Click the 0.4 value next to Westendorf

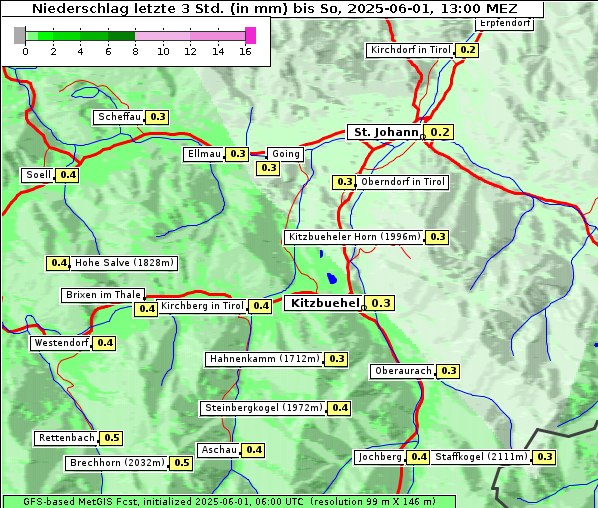(104, 343)
